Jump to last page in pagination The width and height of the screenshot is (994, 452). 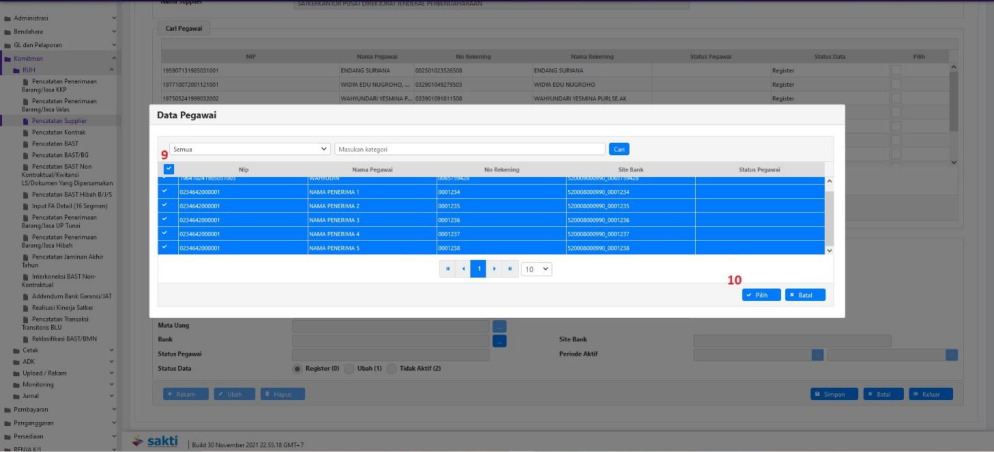(x=510, y=269)
